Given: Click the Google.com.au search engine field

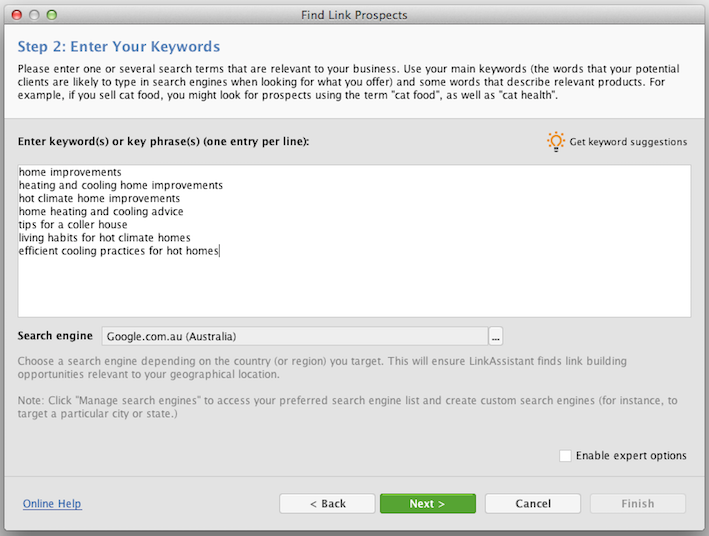Looking at the screenshot, I should pos(295,337).
